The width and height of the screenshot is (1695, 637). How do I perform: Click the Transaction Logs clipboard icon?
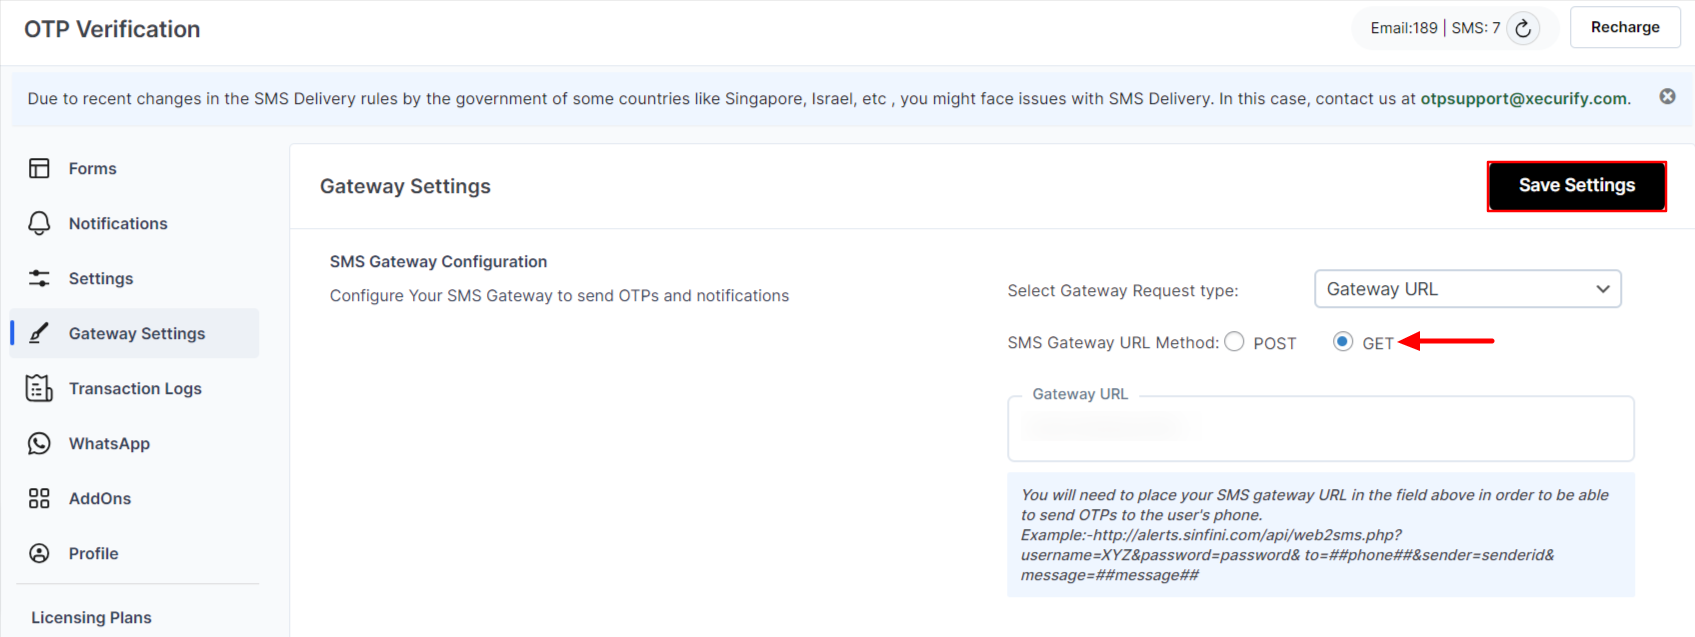39,388
